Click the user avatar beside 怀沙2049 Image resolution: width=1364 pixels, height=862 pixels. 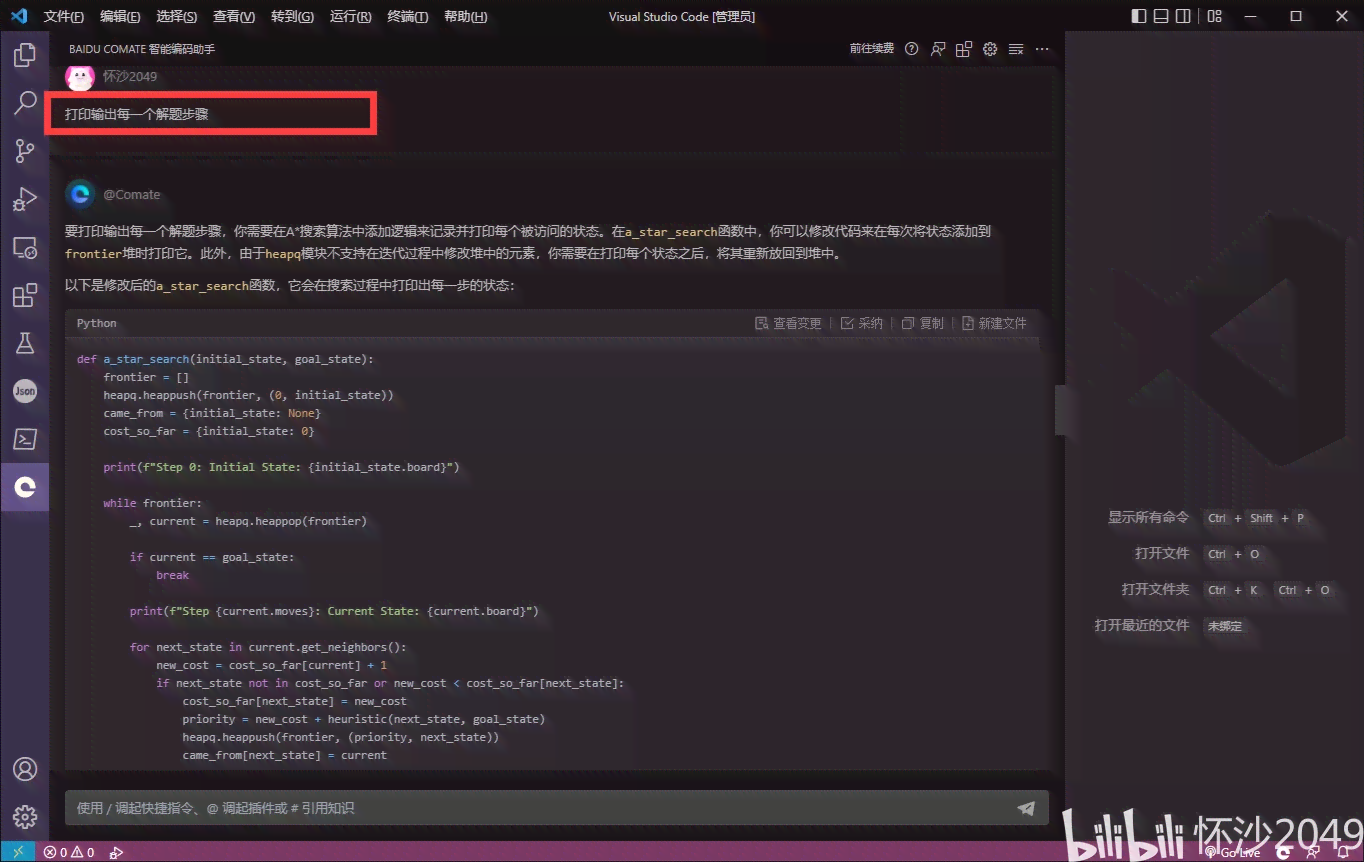[80, 76]
